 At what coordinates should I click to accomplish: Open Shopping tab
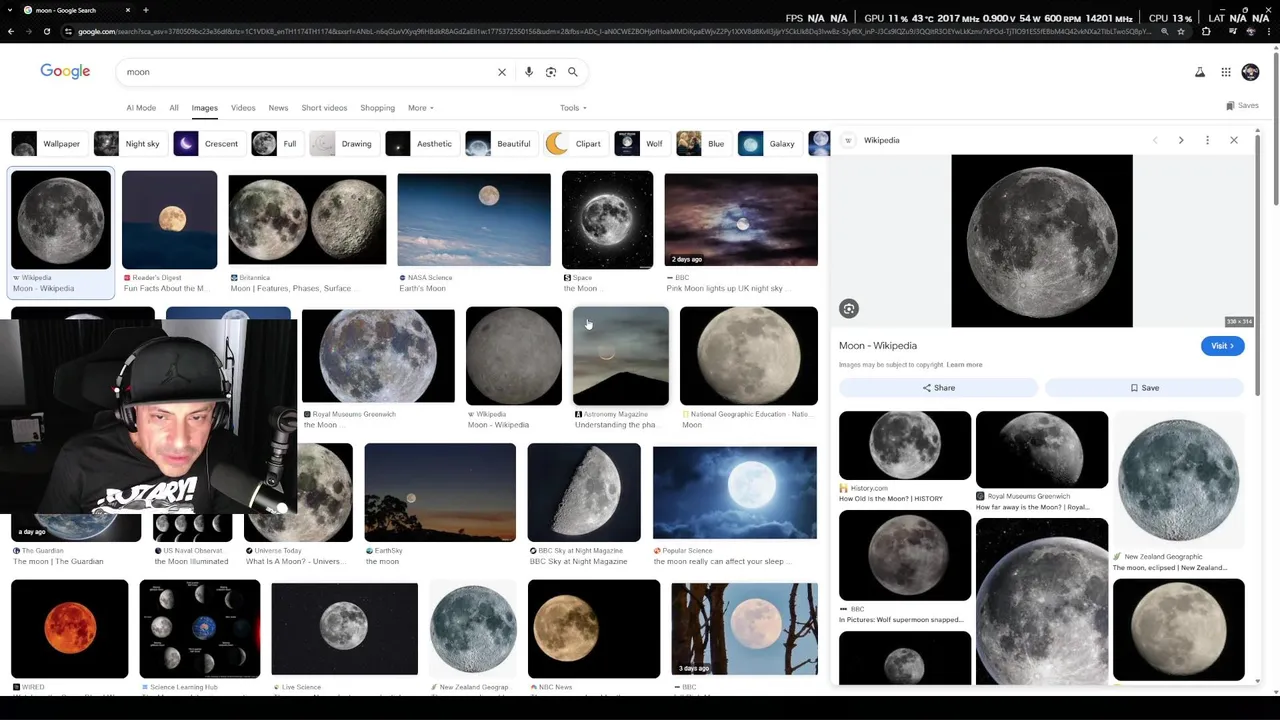coord(377,107)
